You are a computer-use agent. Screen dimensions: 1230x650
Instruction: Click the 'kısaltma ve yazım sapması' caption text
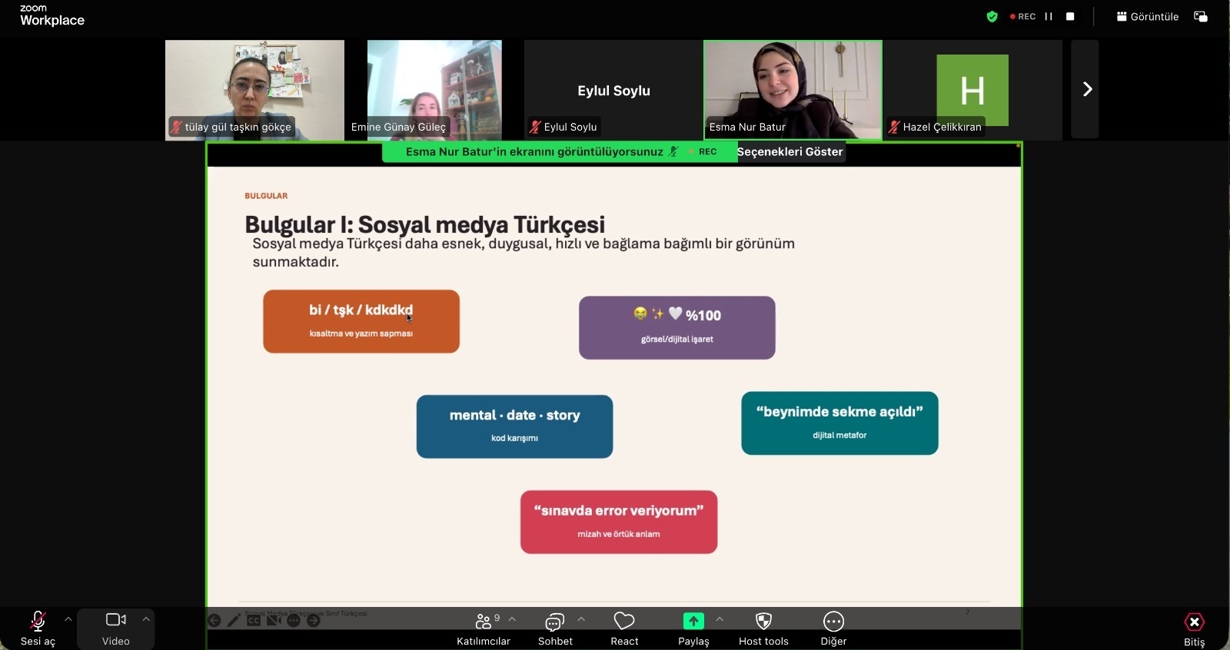(361, 333)
